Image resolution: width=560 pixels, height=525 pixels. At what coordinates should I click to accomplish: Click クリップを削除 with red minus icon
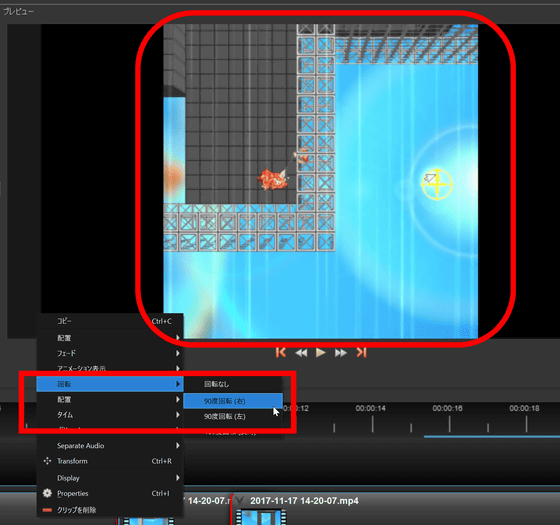click(110, 510)
